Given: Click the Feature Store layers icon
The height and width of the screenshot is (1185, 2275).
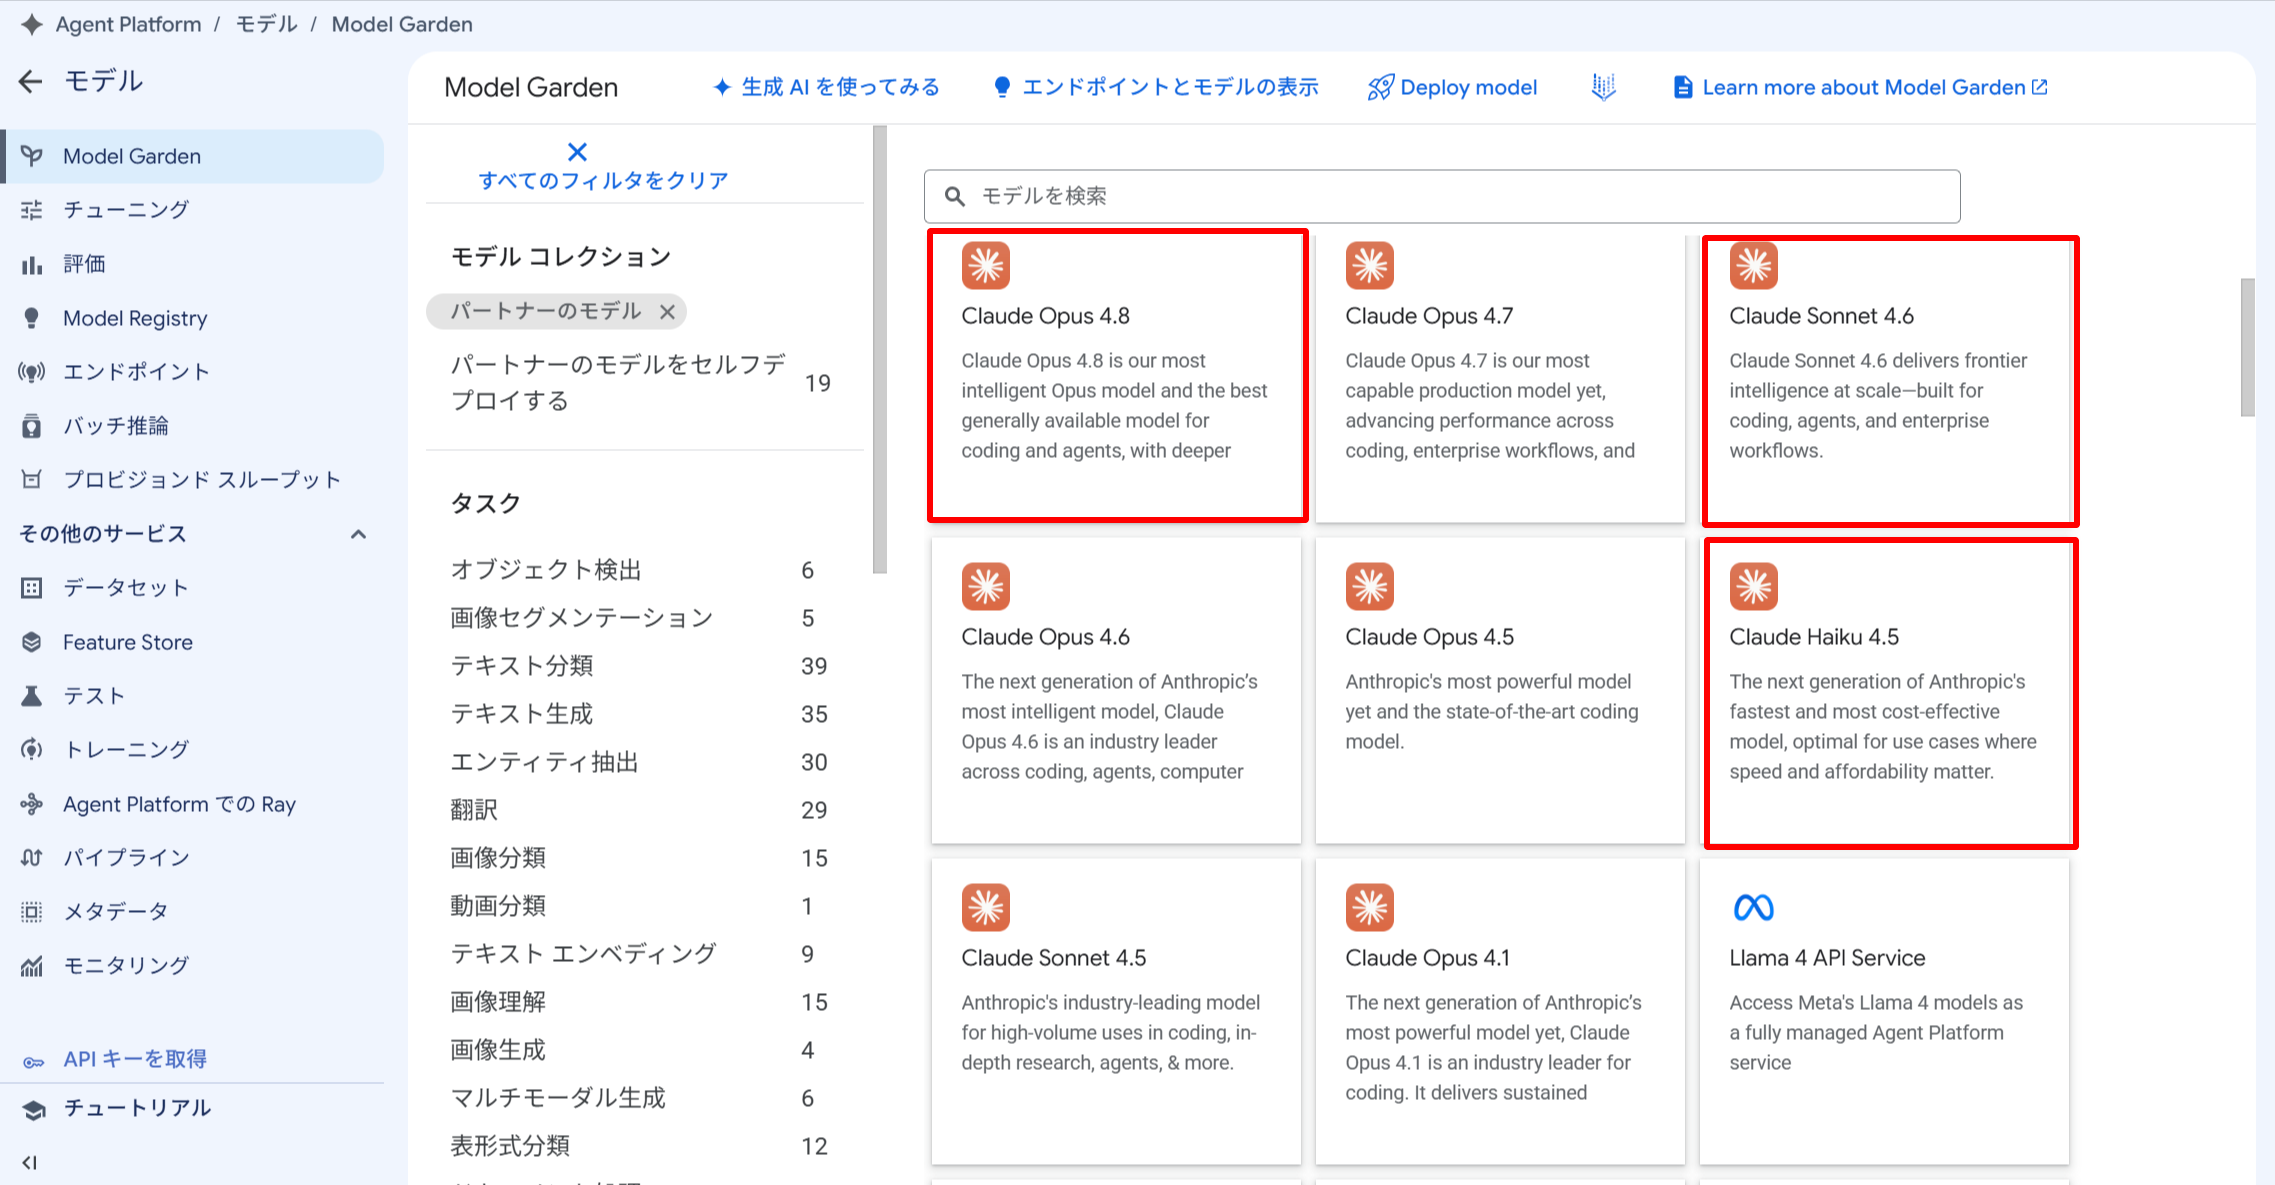Looking at the screenshot, I should [x=32, y=642].
